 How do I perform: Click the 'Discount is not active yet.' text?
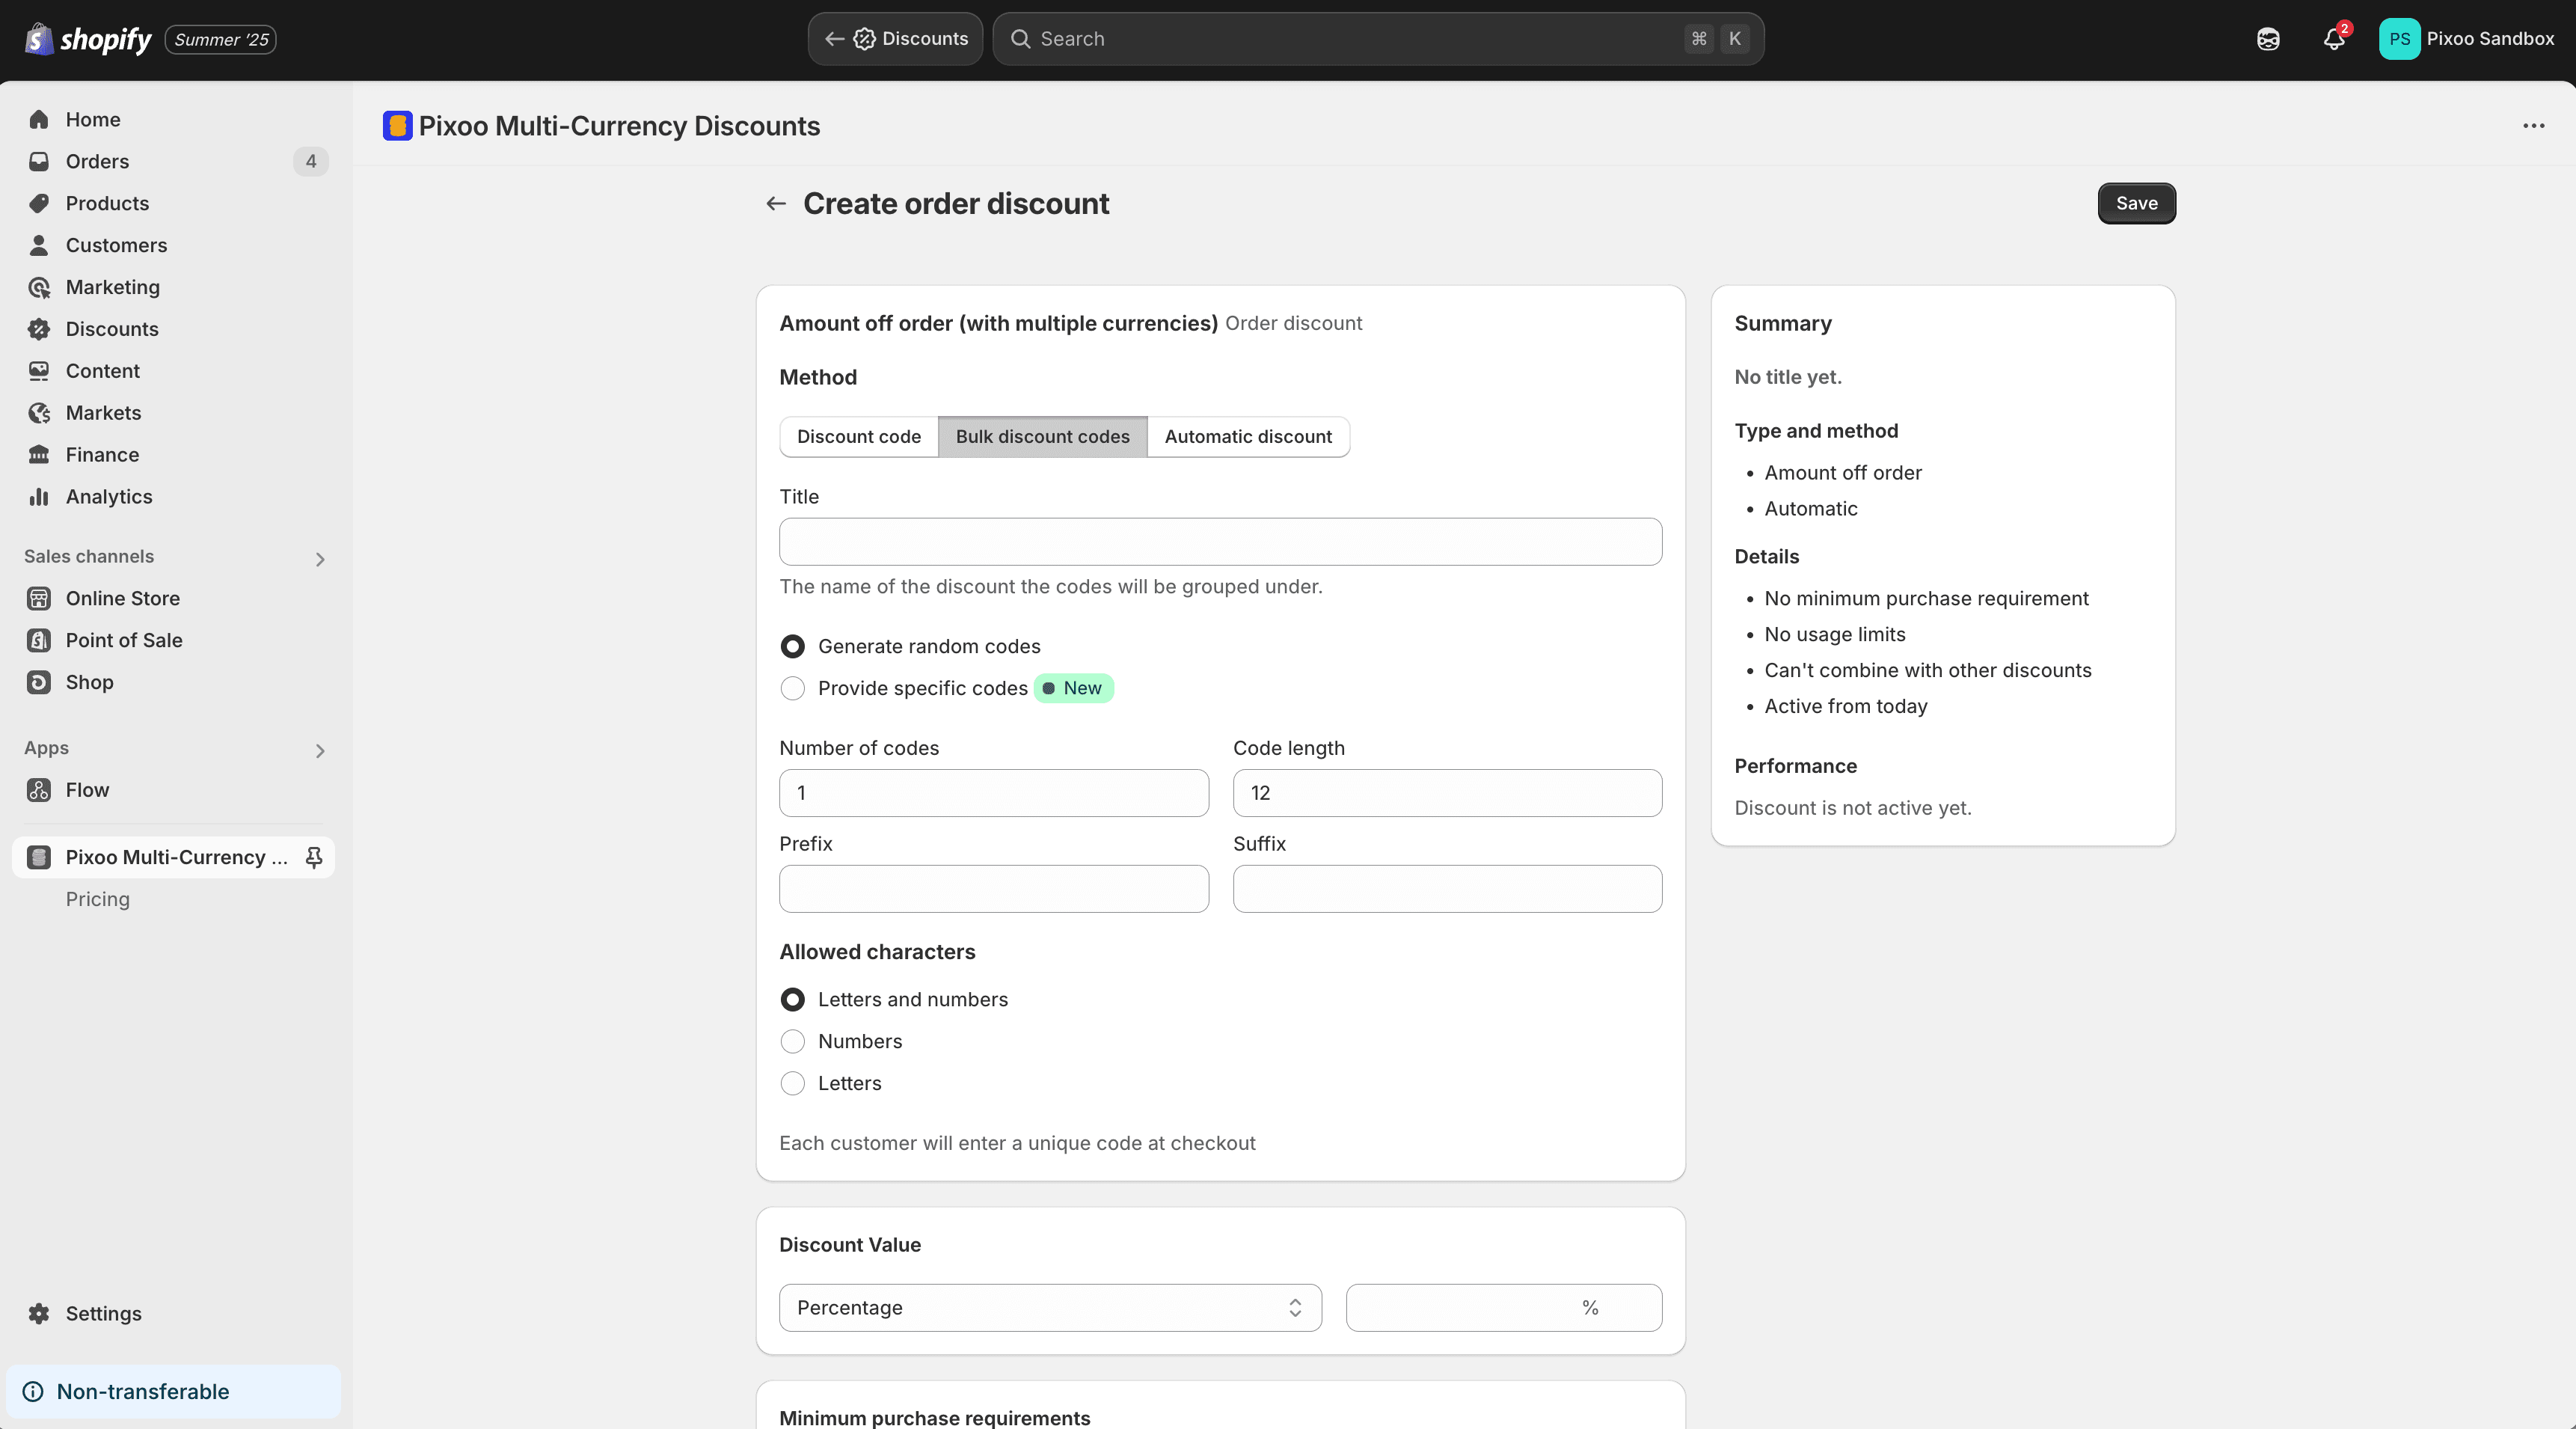[x=1852, y=808]
